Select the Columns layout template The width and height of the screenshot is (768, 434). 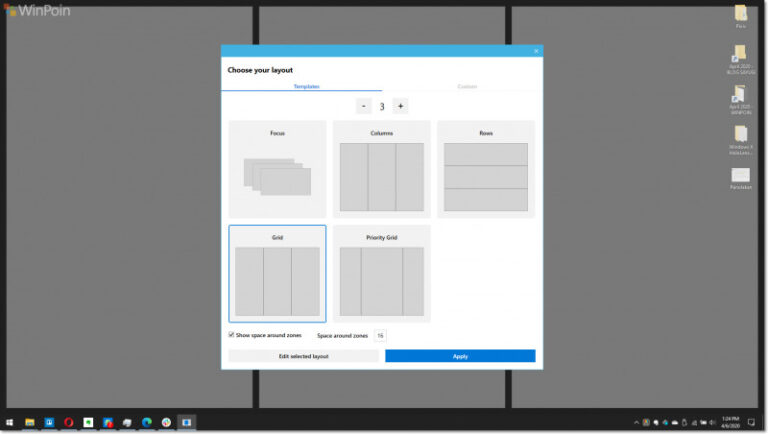pos(382,169)
